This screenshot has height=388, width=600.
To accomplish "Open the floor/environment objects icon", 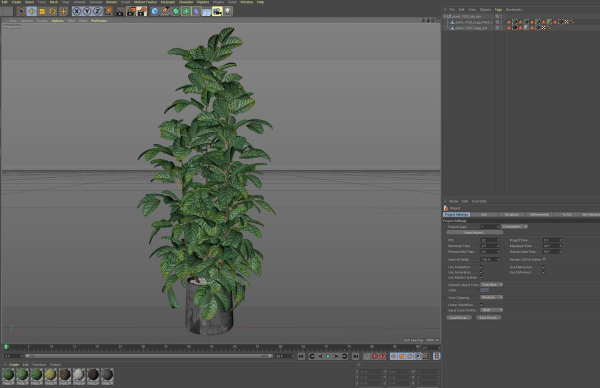I will click(x=207, y=11).
